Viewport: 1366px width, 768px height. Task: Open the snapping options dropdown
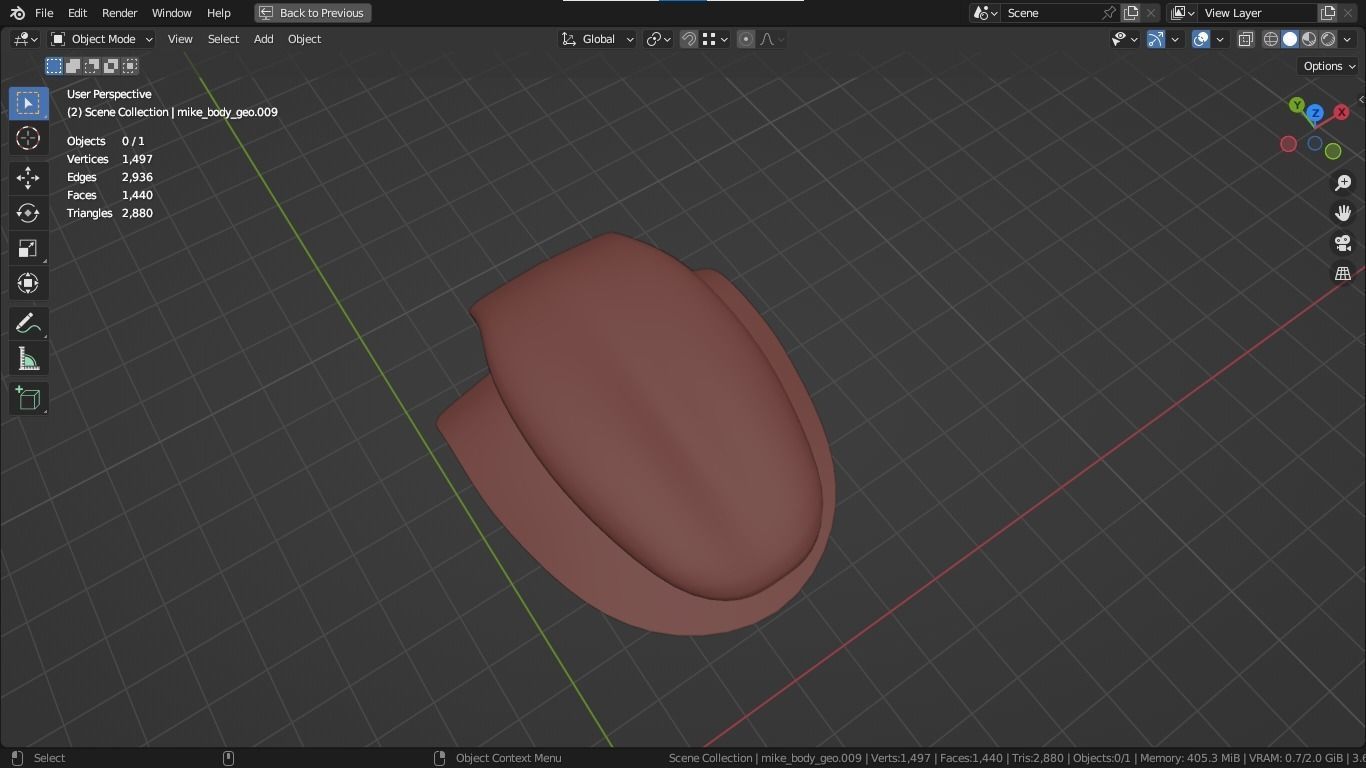[714, 39]
